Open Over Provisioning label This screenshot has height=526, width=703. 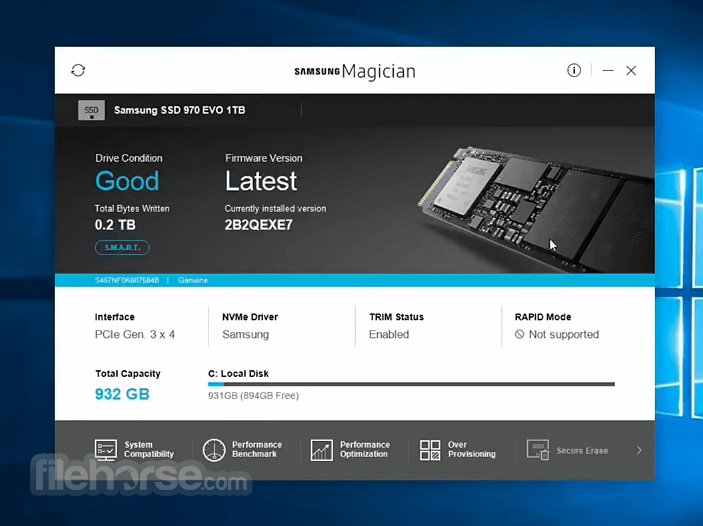point(472,449)
